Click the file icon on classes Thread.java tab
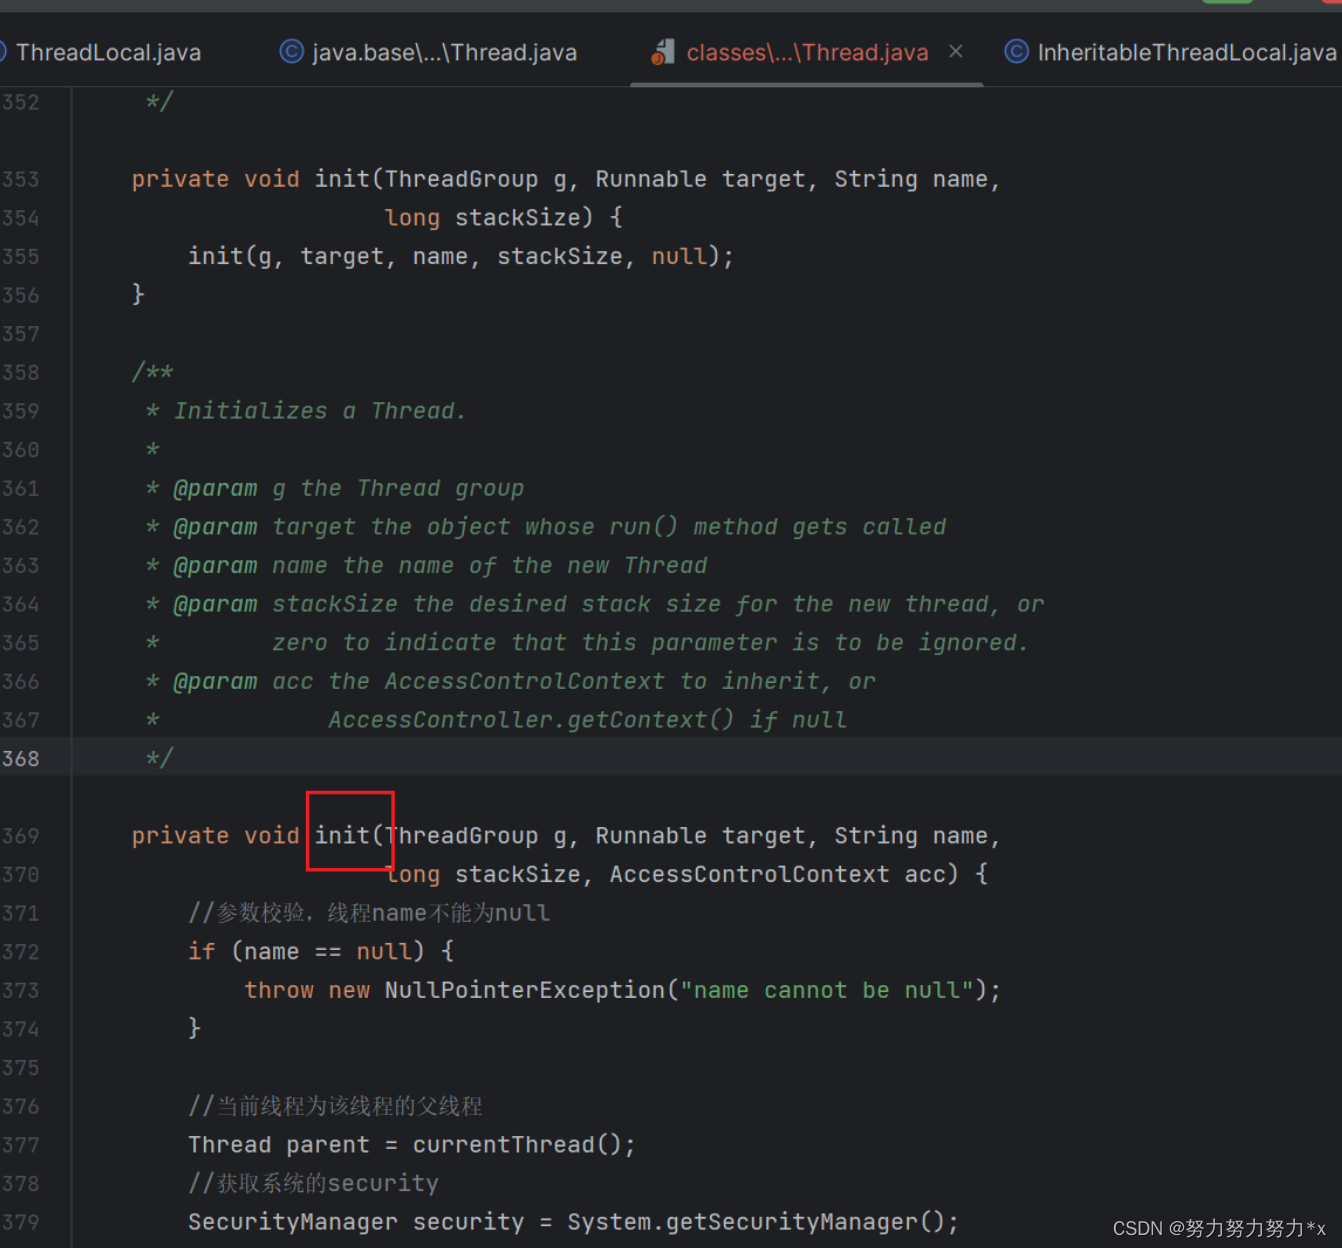 tap(662, 52)
